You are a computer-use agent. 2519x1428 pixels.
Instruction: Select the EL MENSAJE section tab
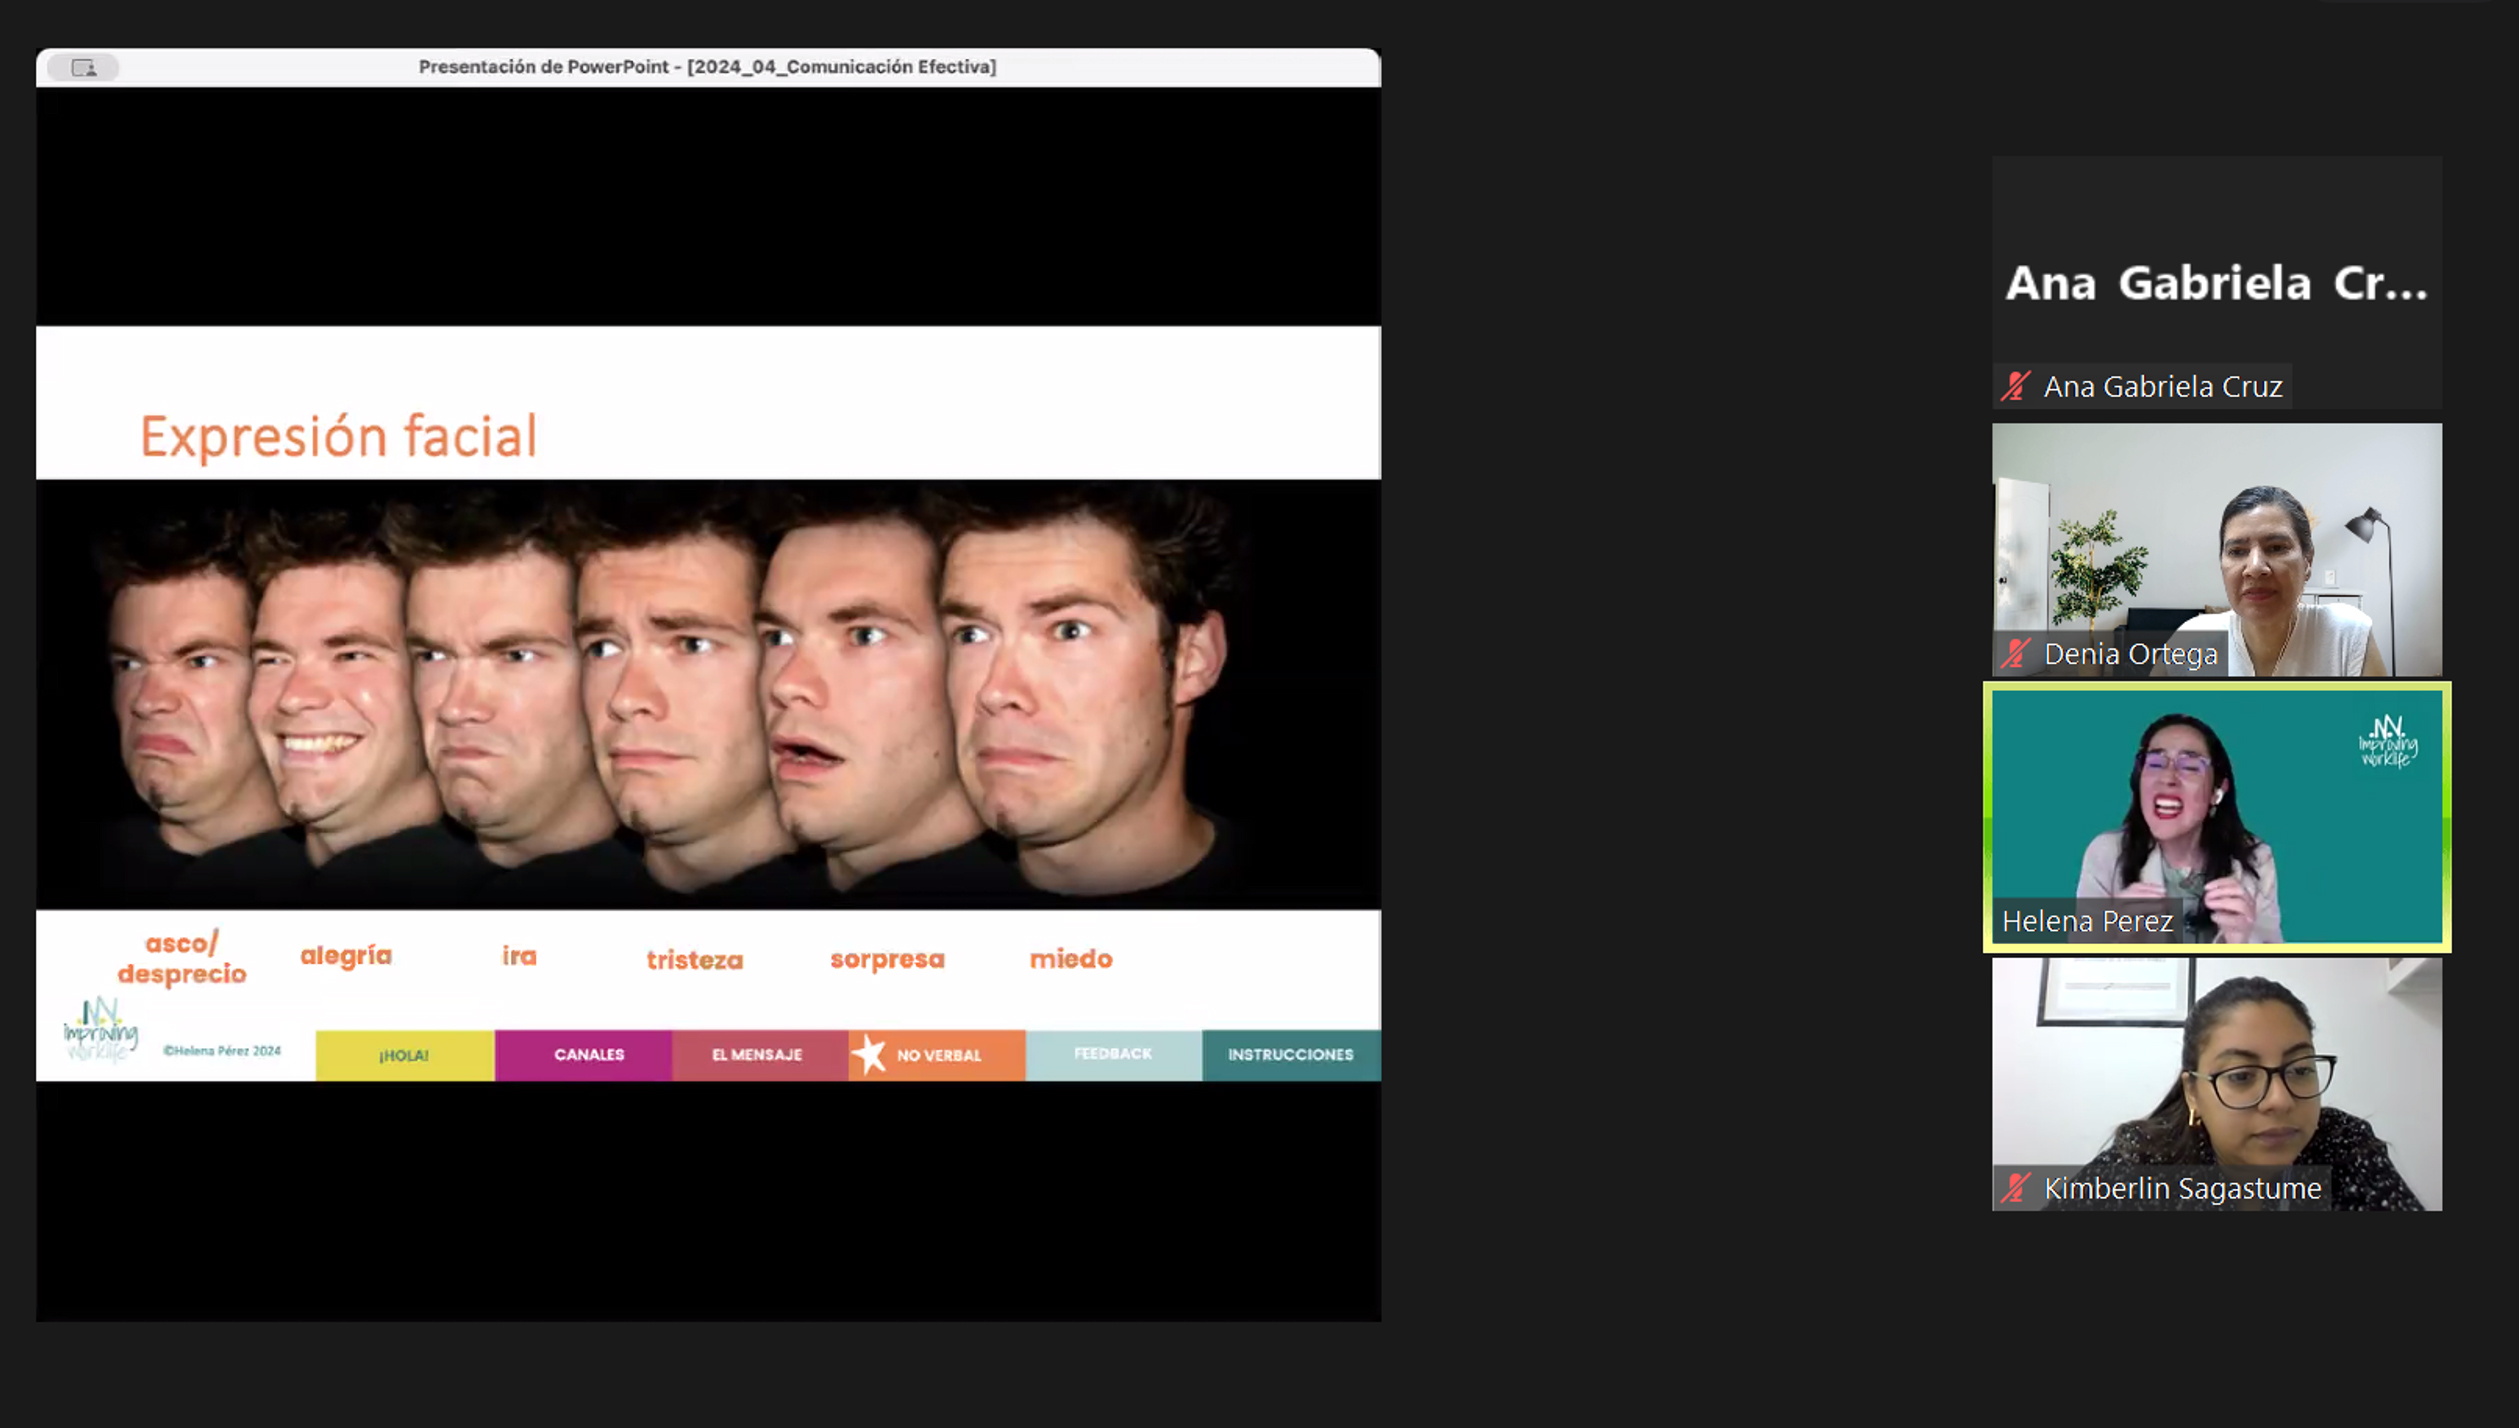click(757, 1055)
